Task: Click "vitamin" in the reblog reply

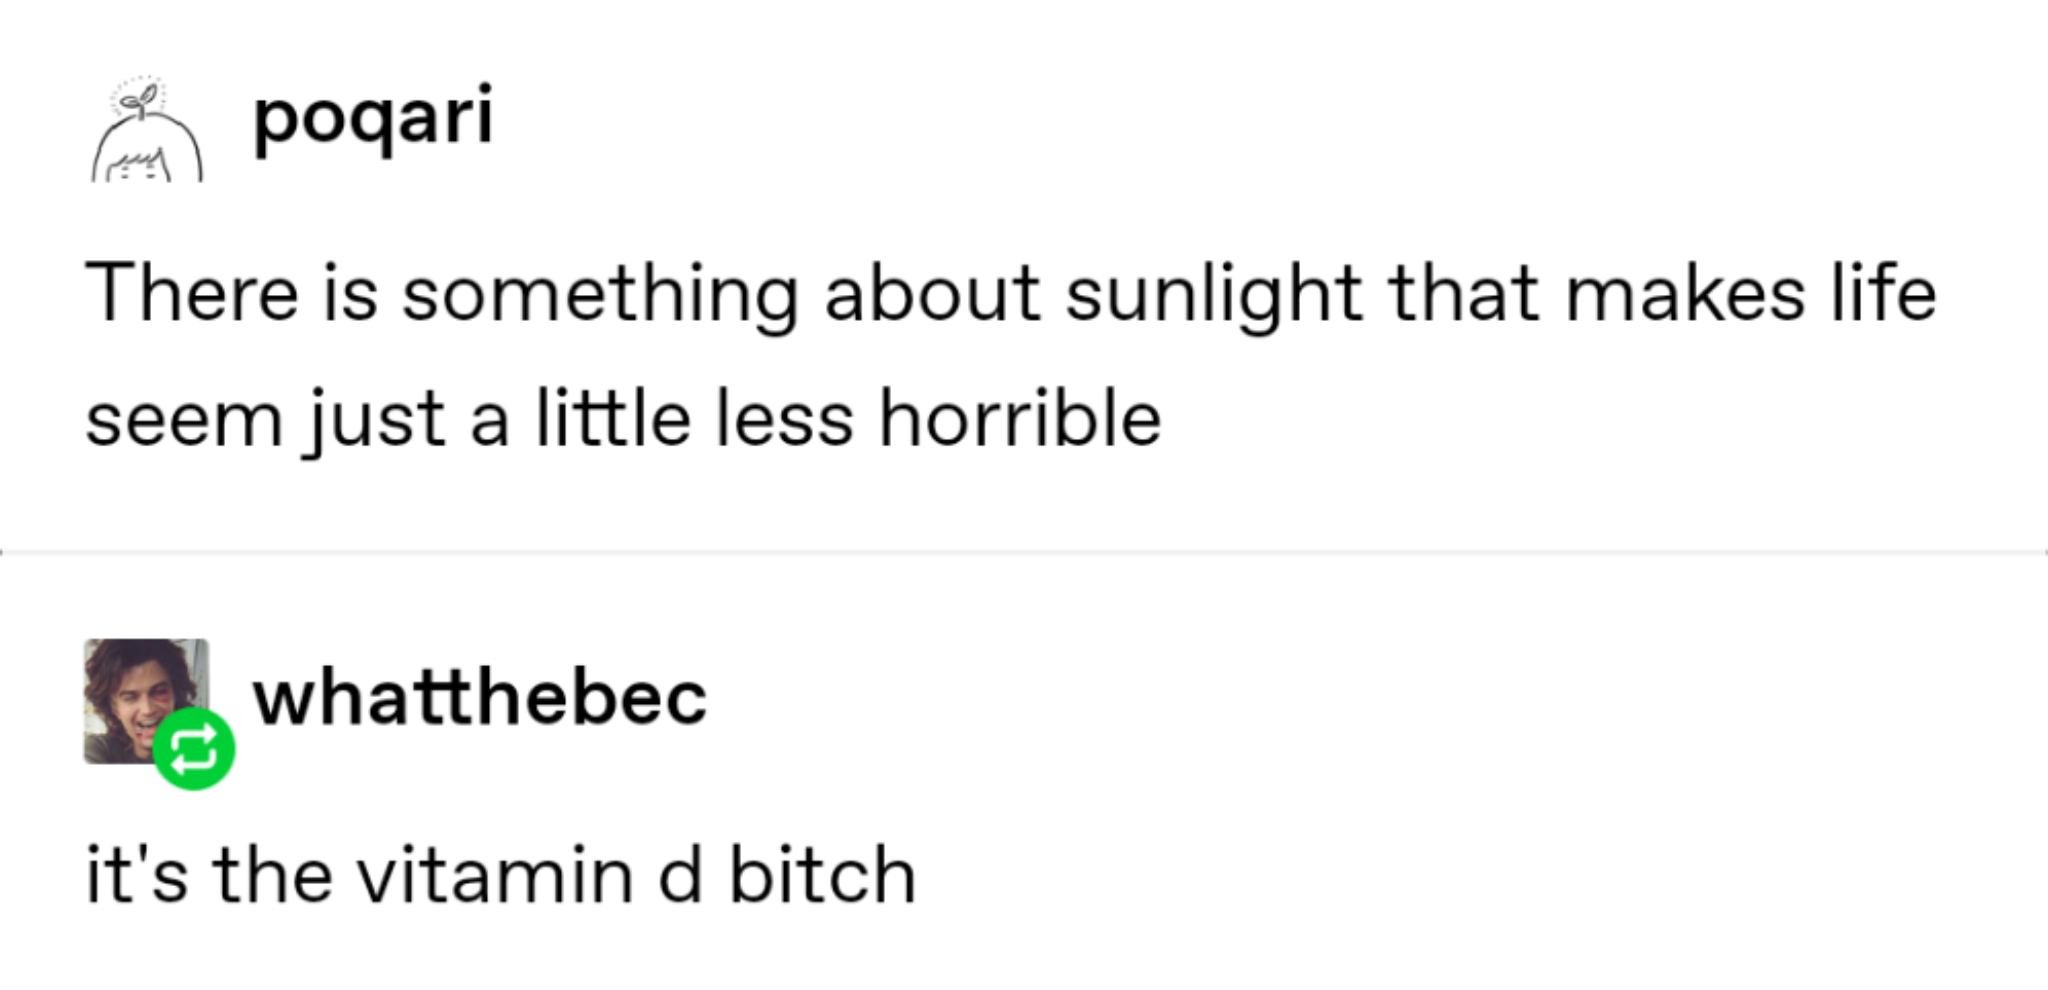Action: 495,876
